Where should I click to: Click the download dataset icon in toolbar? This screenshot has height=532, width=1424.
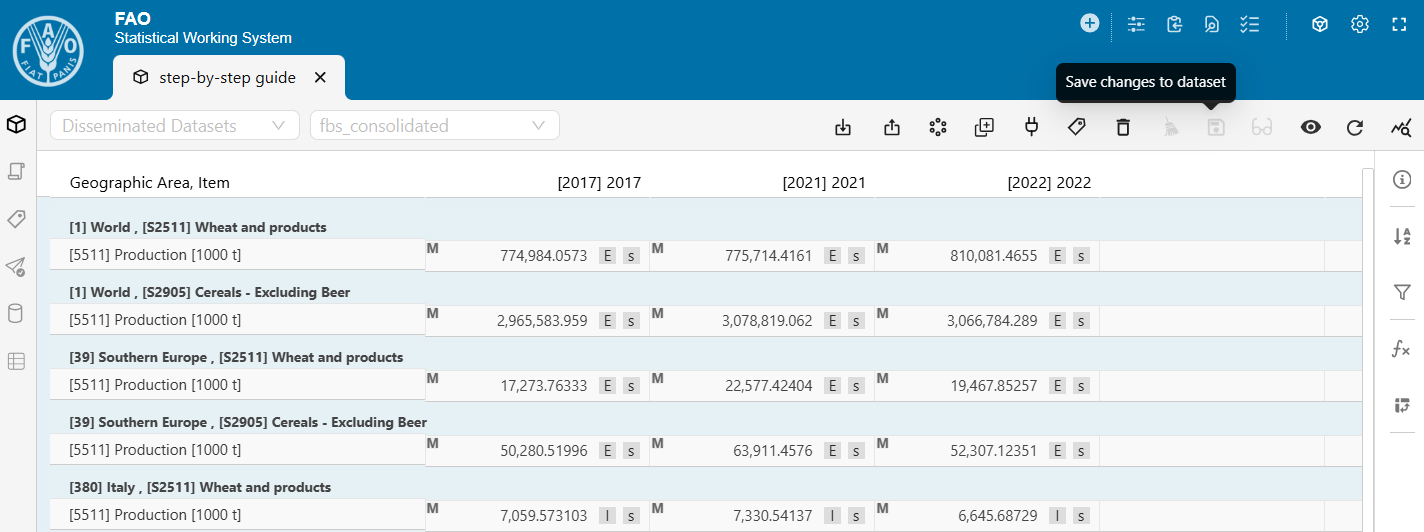(843, 127)
